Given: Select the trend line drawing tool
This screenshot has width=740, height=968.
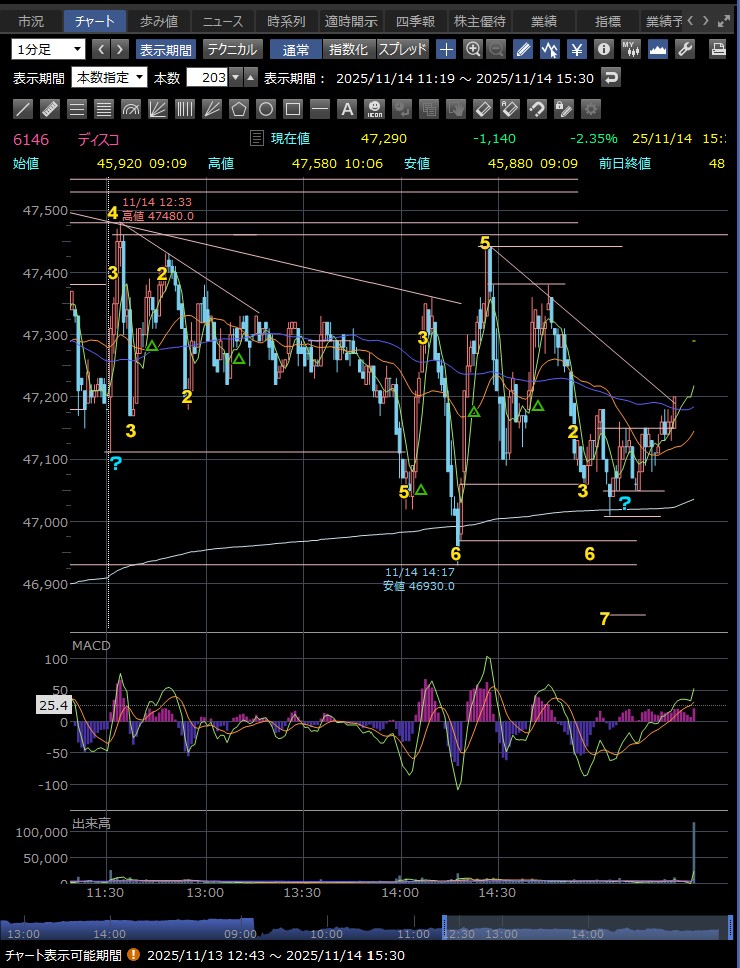Looking at the screenshot, I should (24, 109).
